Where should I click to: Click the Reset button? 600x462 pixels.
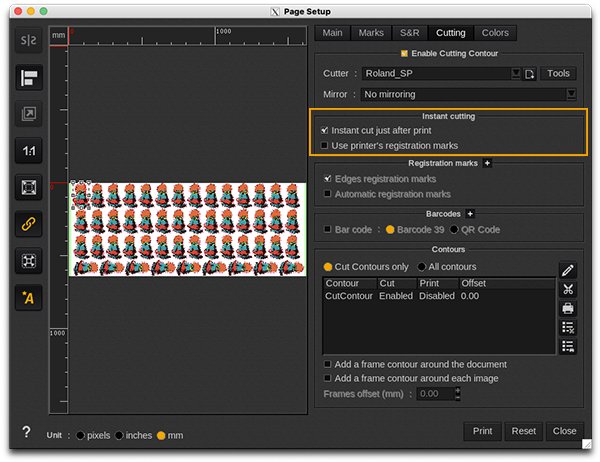click(x=523, y=431)
